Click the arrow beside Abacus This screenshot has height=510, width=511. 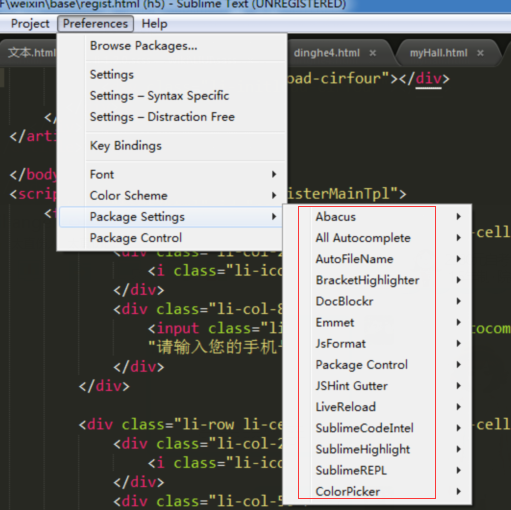[459, 217]
